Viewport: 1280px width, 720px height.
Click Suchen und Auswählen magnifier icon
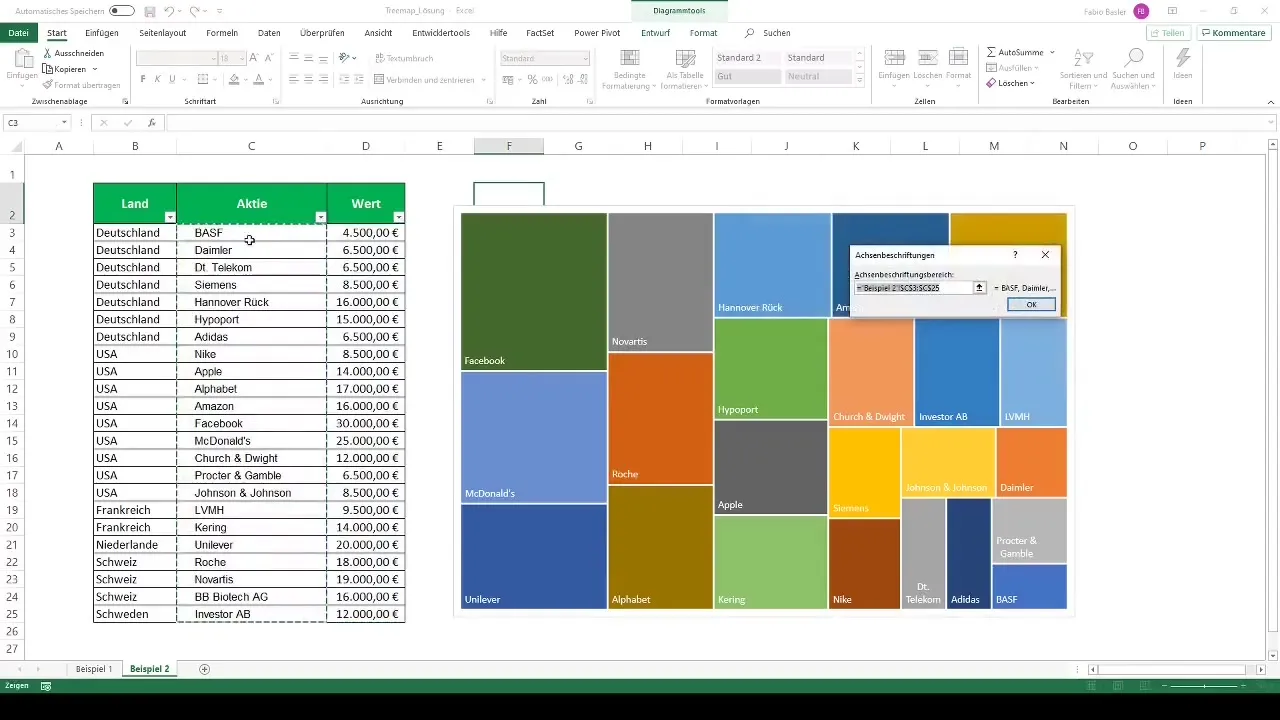coord(1133,57)
